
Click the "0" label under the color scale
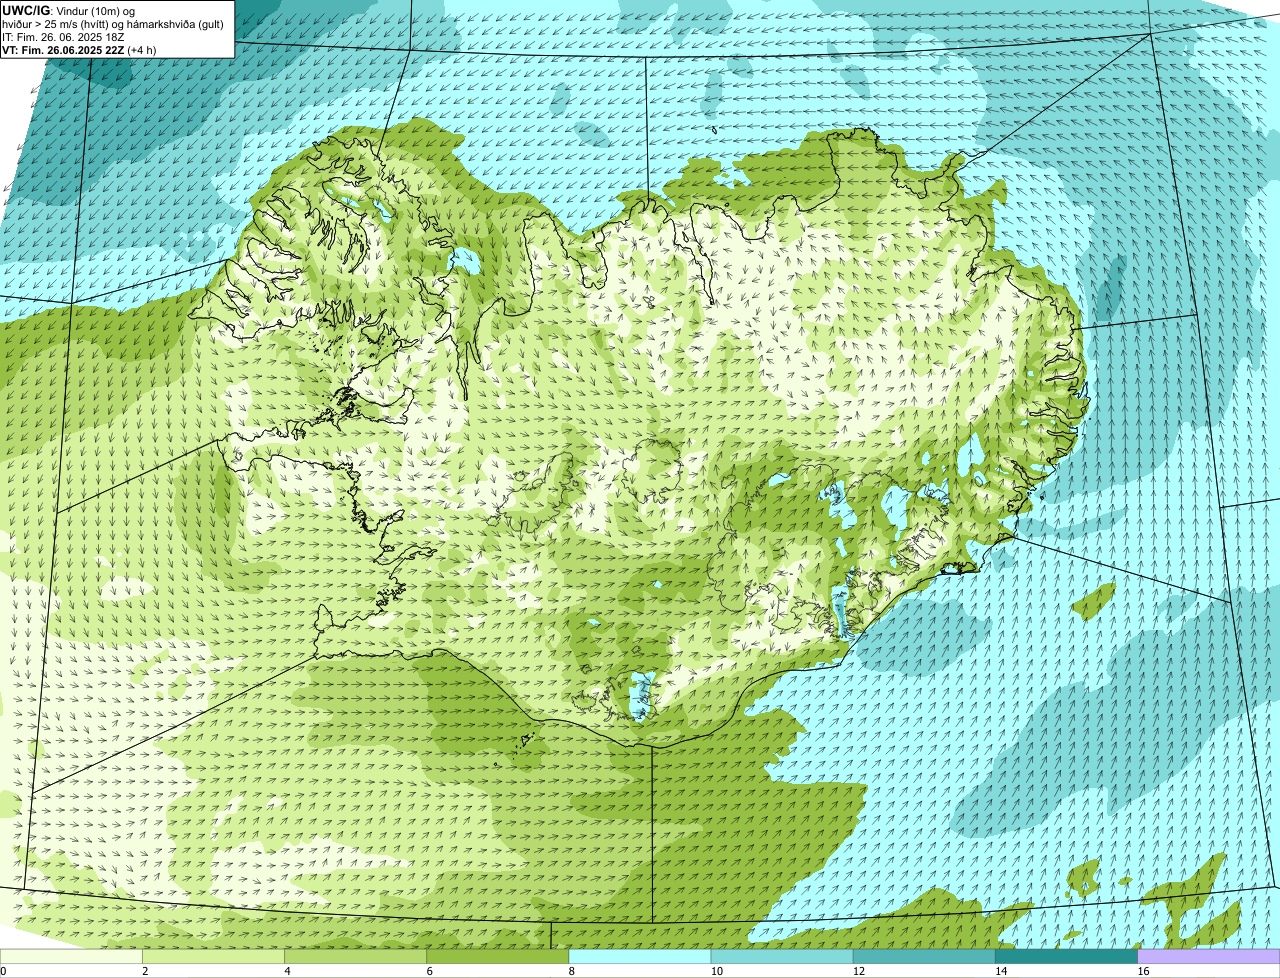(3, 971)
